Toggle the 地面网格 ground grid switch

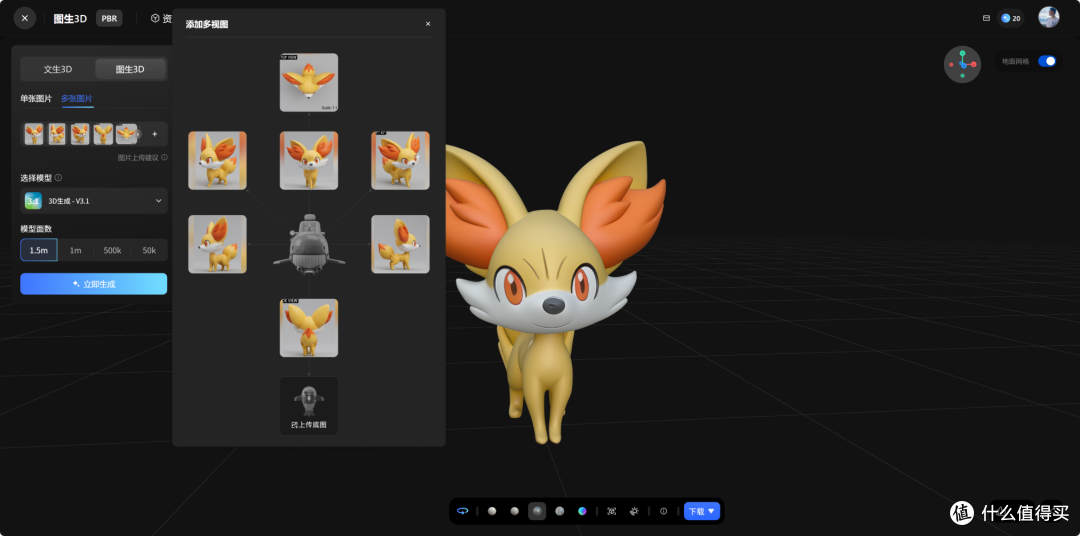[x=1046, y=61]
